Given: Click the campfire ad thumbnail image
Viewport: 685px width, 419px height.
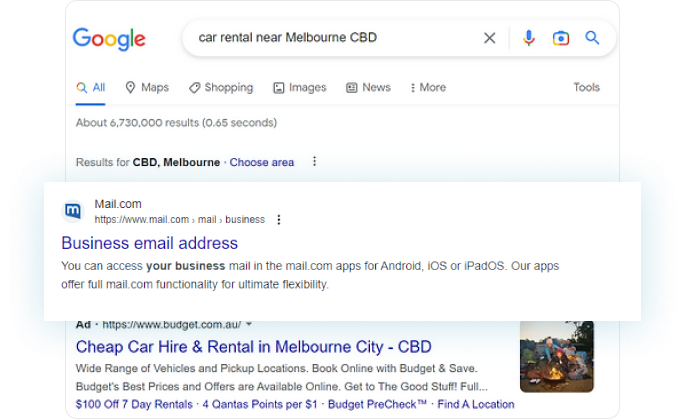Looking at the screenshot, I should (x=557, y=357).
